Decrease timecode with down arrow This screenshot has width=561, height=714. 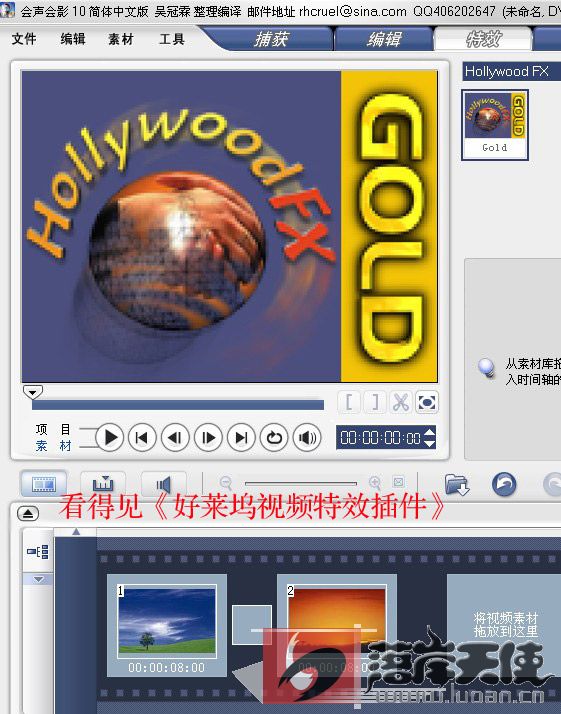tap(429, 444)
